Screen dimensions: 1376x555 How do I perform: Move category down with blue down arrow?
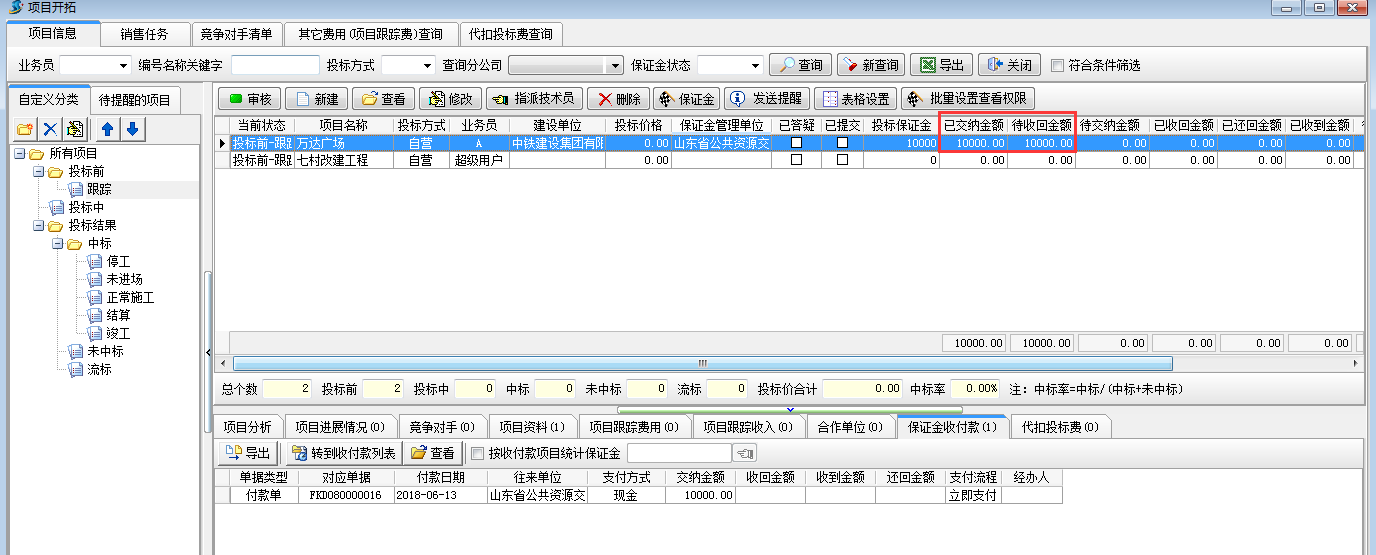tap(132, 129)
